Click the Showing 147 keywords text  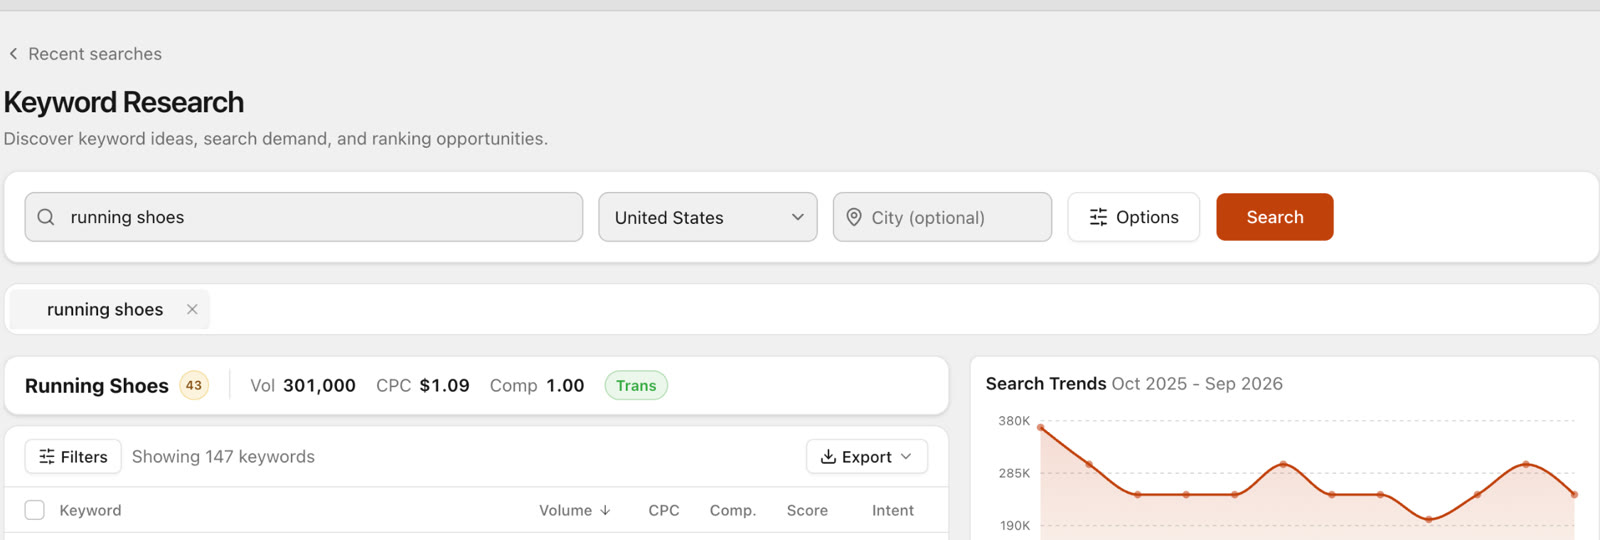click(x=223, y=456)
